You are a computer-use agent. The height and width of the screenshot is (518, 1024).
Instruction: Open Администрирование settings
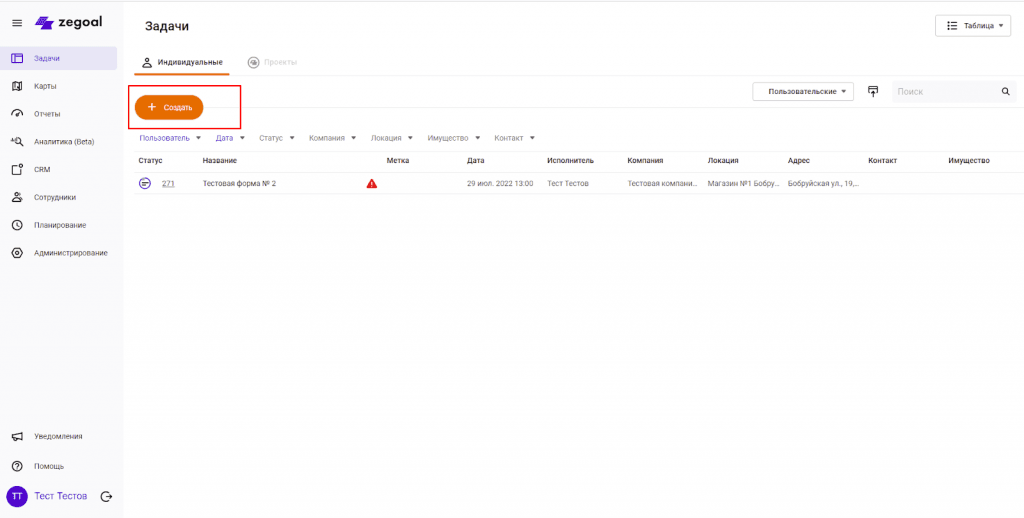70,253
